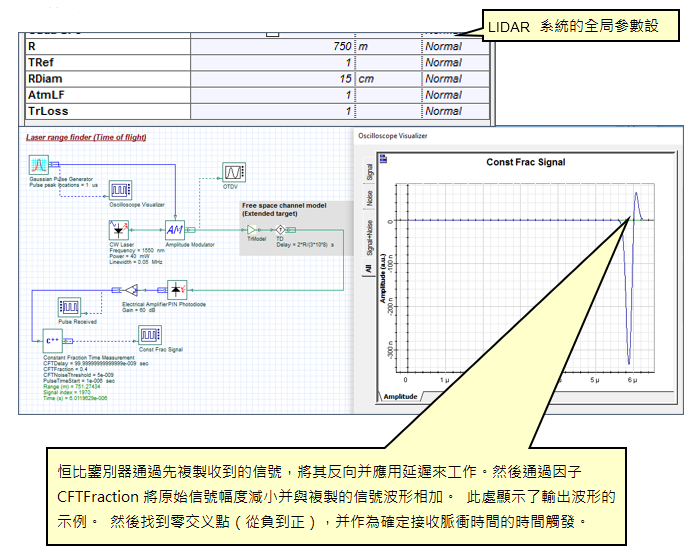Click the 1 µ tick on time axis
Image resolution: width=687 pixels, height=553 pixels.
(x=445, y=380)
